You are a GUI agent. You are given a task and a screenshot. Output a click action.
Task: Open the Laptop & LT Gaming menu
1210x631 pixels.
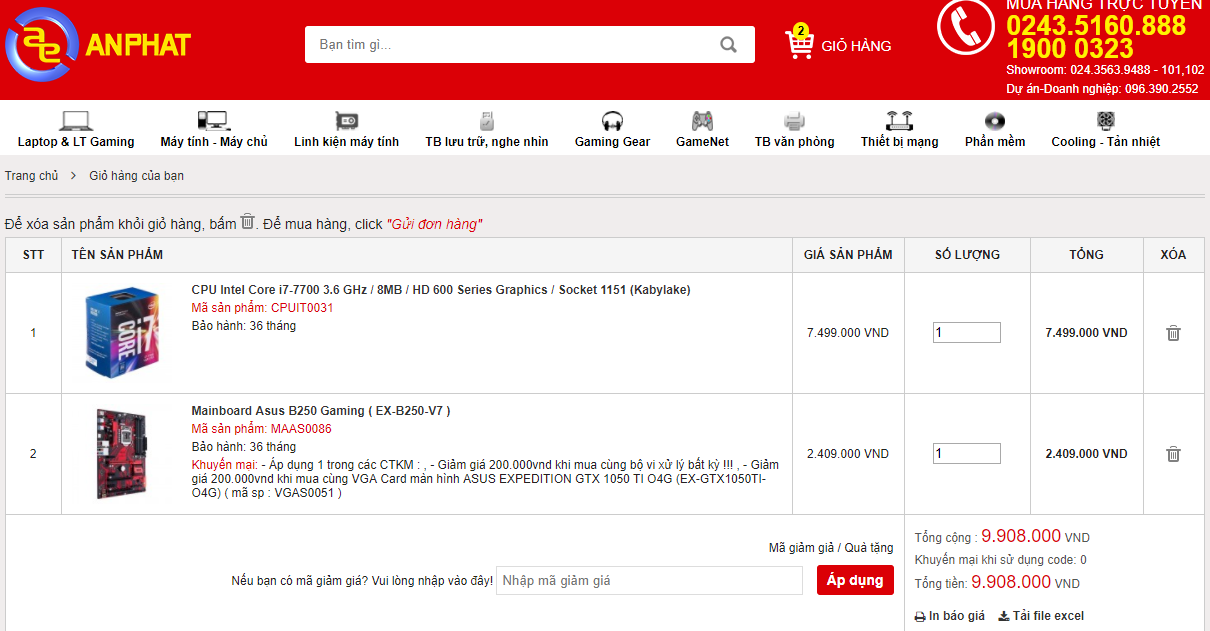pos(76,142)
